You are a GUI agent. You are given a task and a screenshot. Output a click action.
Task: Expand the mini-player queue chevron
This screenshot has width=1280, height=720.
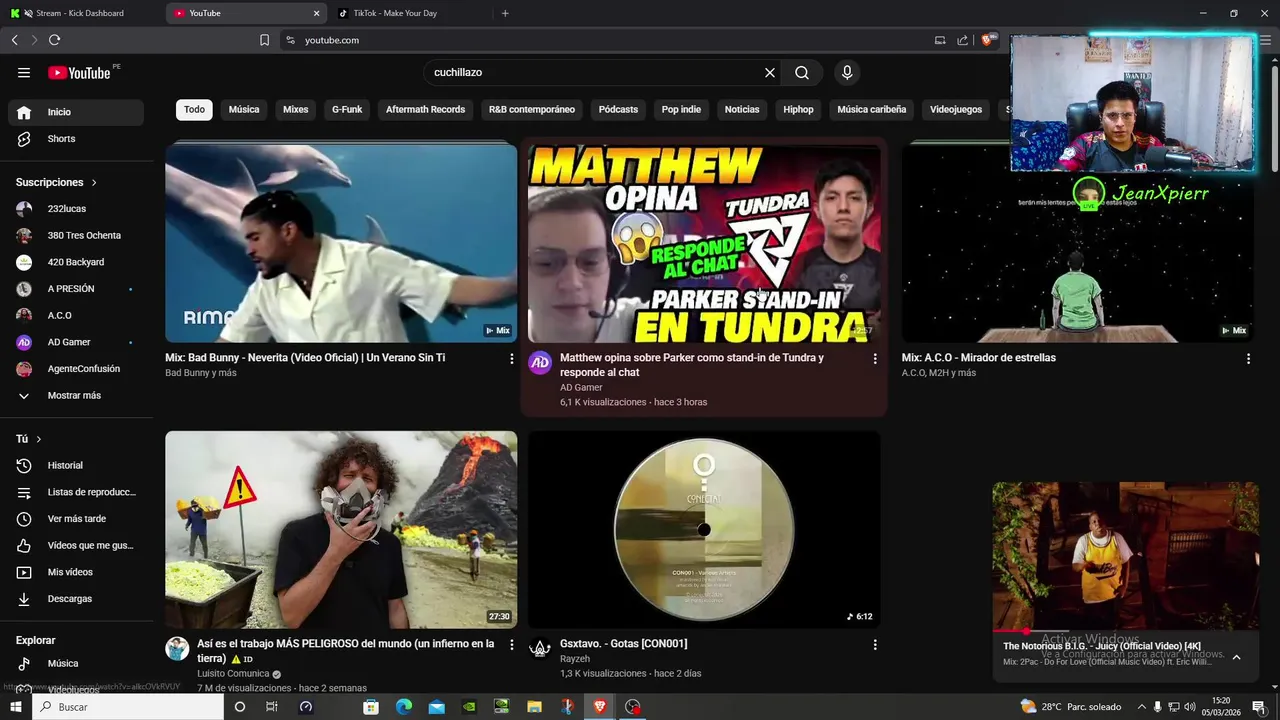(1236, 657)
